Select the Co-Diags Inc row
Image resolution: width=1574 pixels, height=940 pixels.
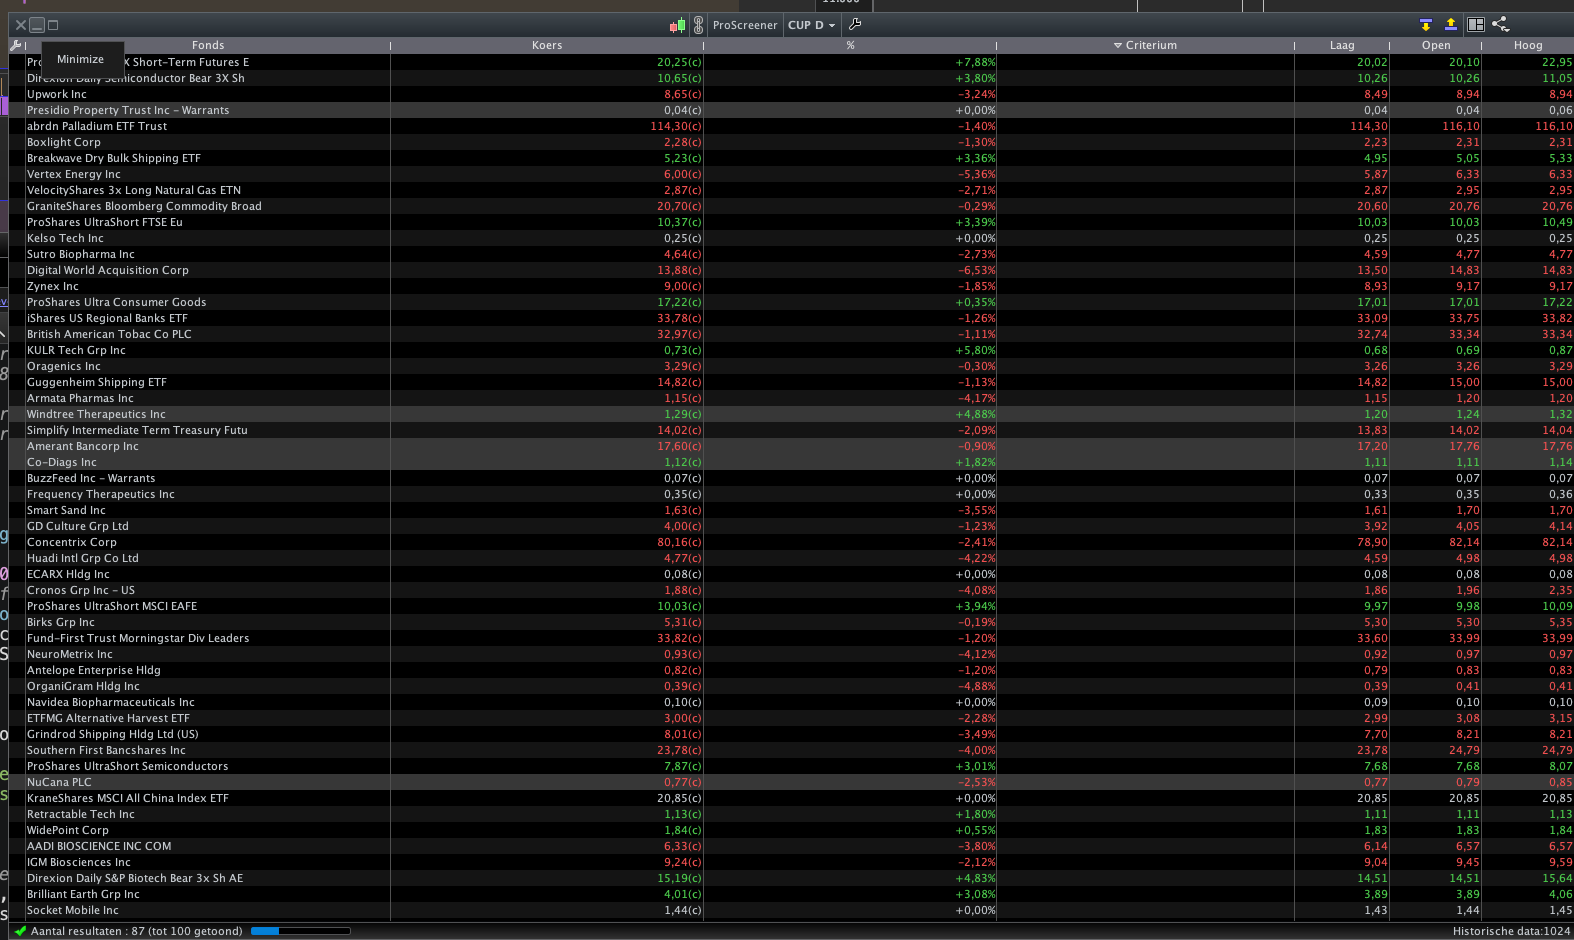click(x=792, y=462)
